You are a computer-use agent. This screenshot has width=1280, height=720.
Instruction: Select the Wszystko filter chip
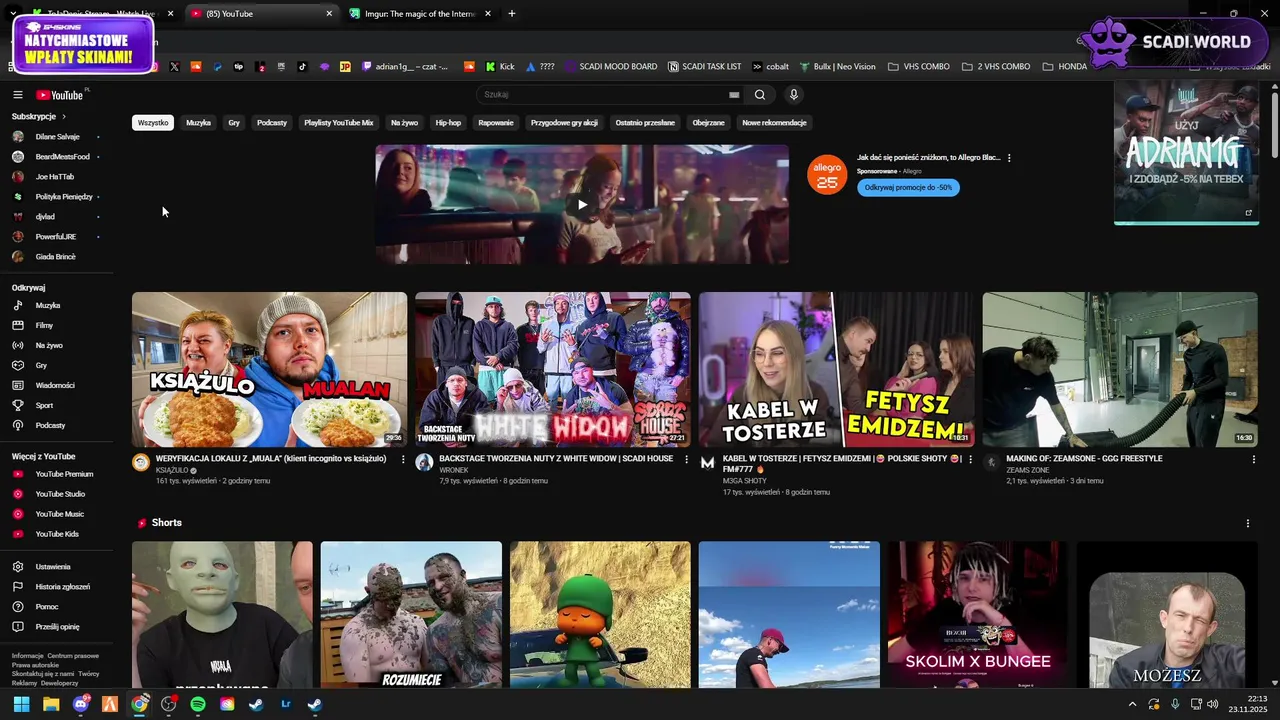(x=153, y=123)
